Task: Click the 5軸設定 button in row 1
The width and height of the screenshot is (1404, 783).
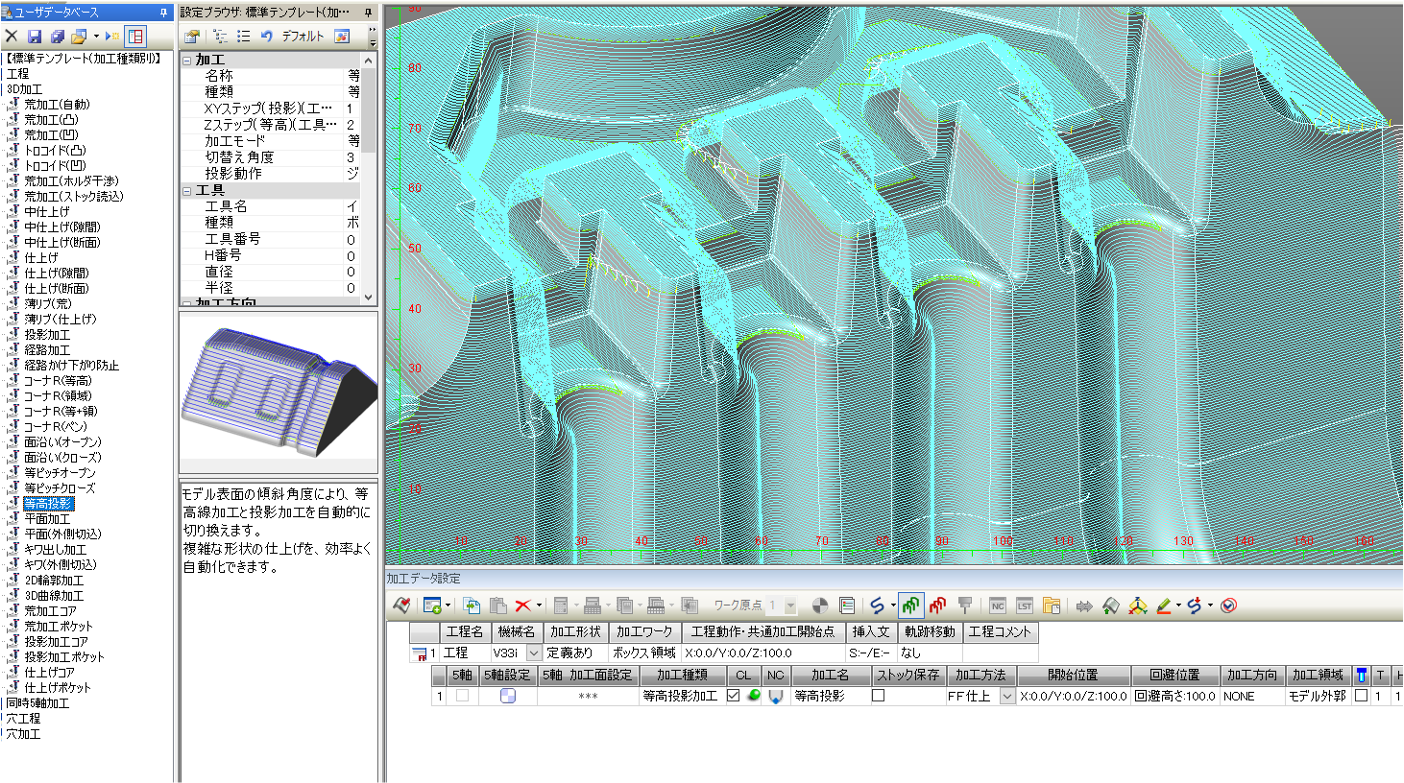Action: click(x=508, y=696)
